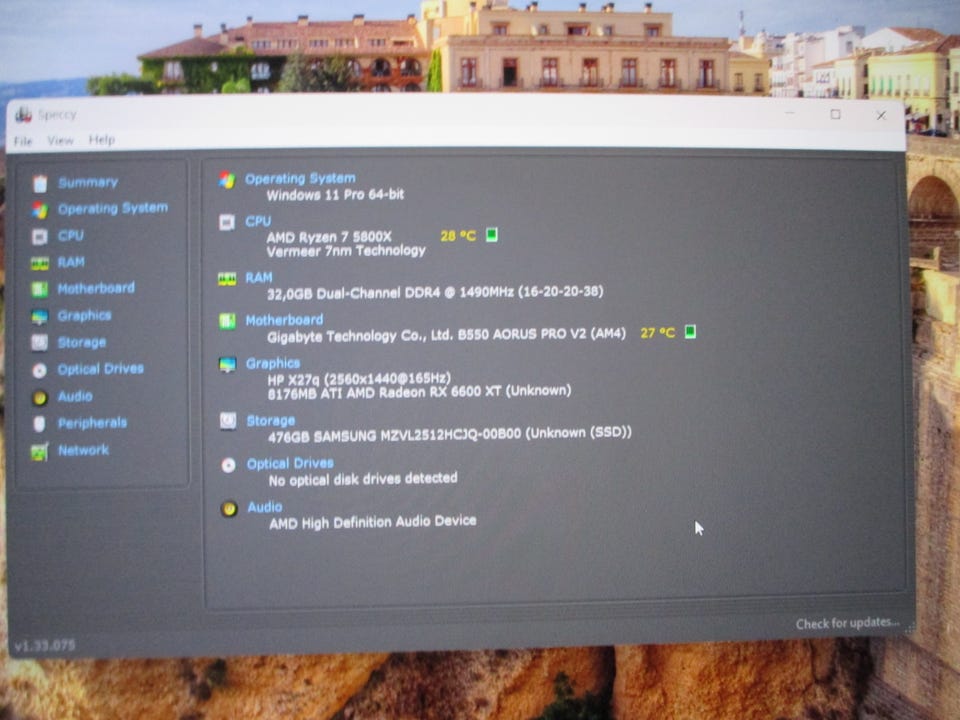Click the 28 °C CPU temperature value
This screenshot has width=960, height=720.
click(x=458, y=236)
